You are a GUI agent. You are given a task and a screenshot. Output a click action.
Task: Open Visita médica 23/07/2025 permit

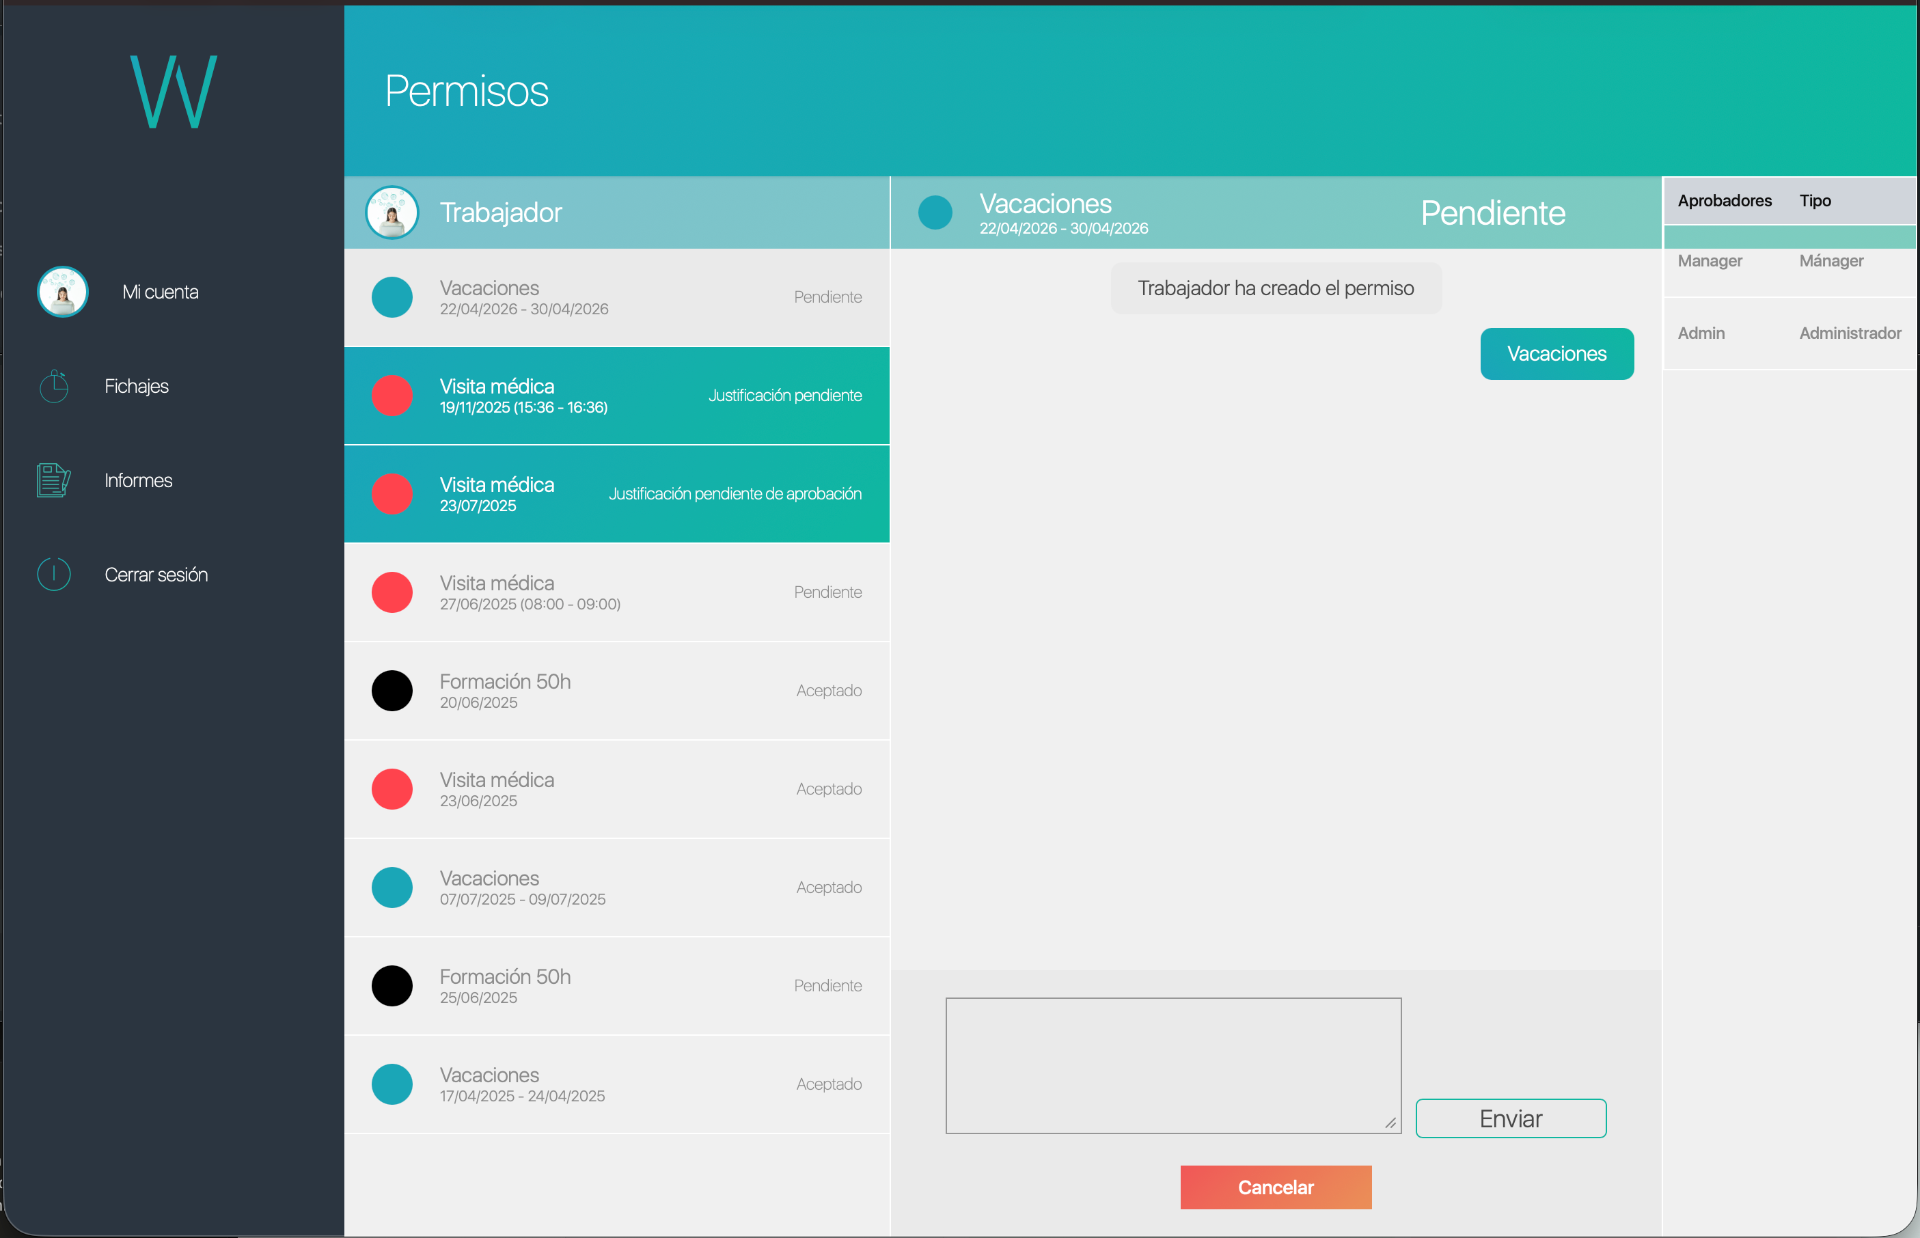tap(617, 494)
